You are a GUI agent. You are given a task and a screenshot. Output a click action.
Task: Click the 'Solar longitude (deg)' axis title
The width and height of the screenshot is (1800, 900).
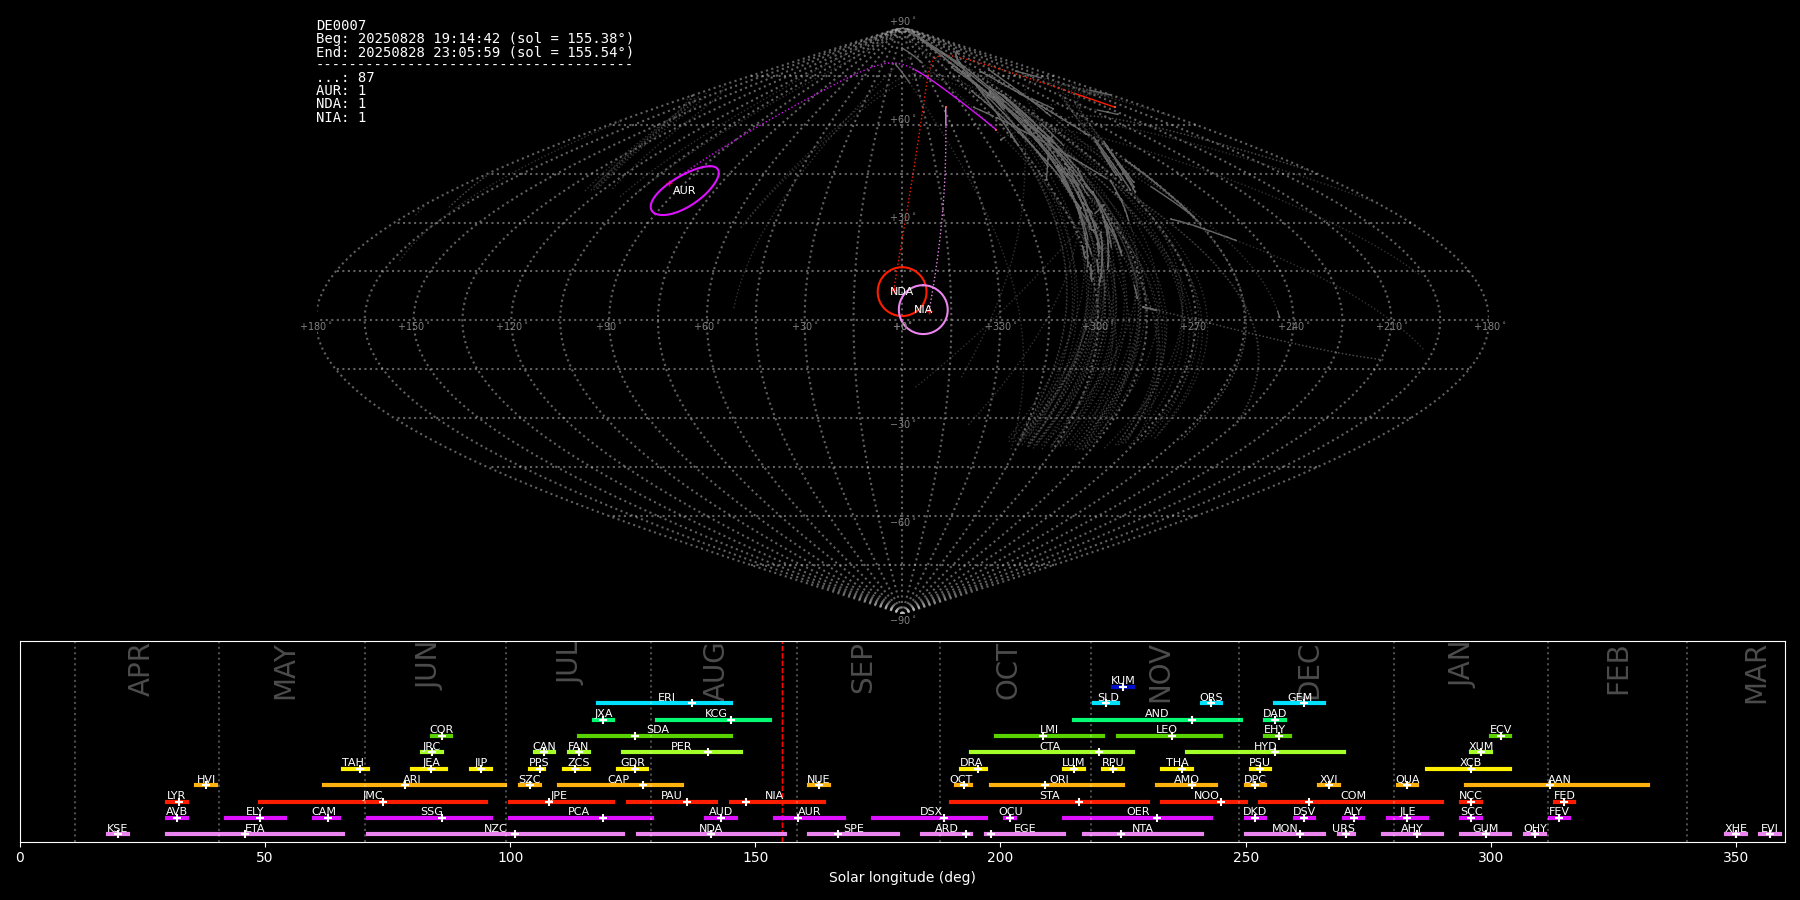click(902, 877)
